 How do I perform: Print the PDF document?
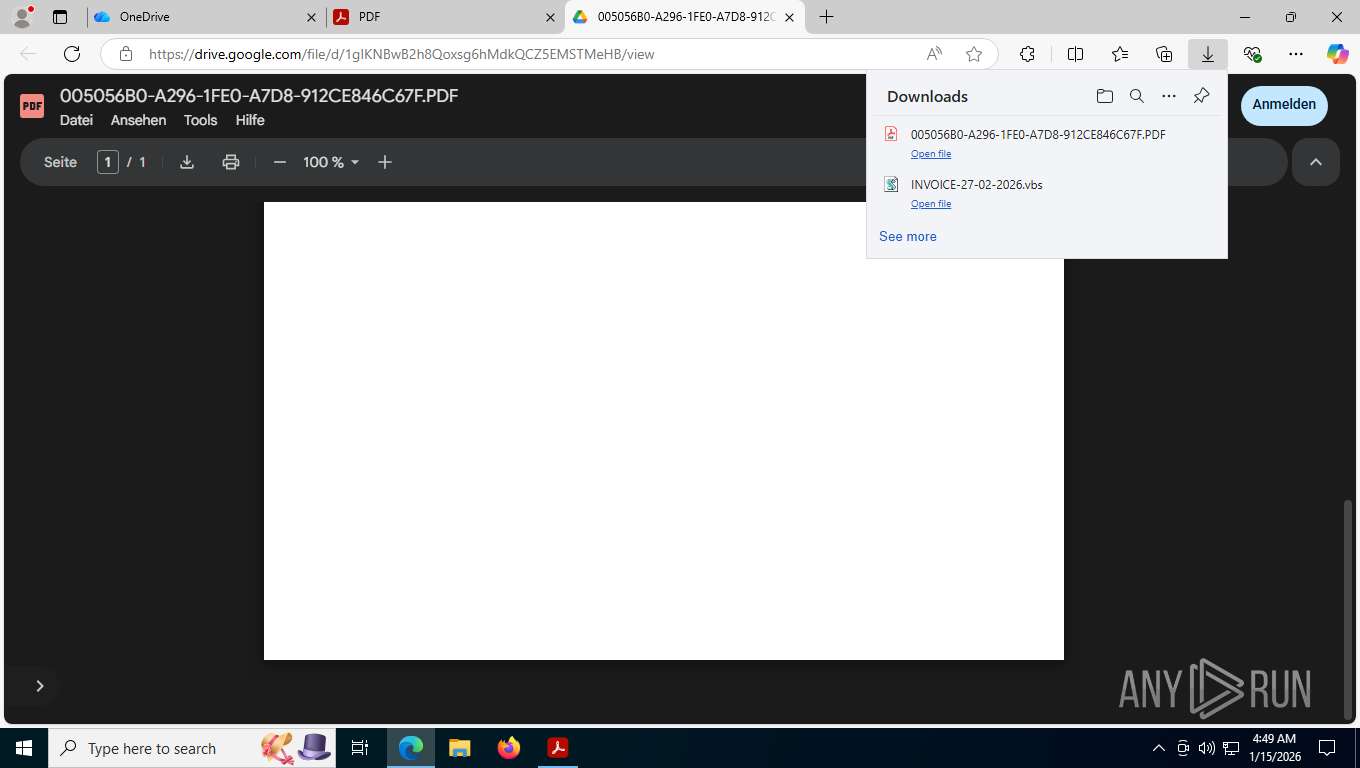pyautogui.click(x=231, y=162)
